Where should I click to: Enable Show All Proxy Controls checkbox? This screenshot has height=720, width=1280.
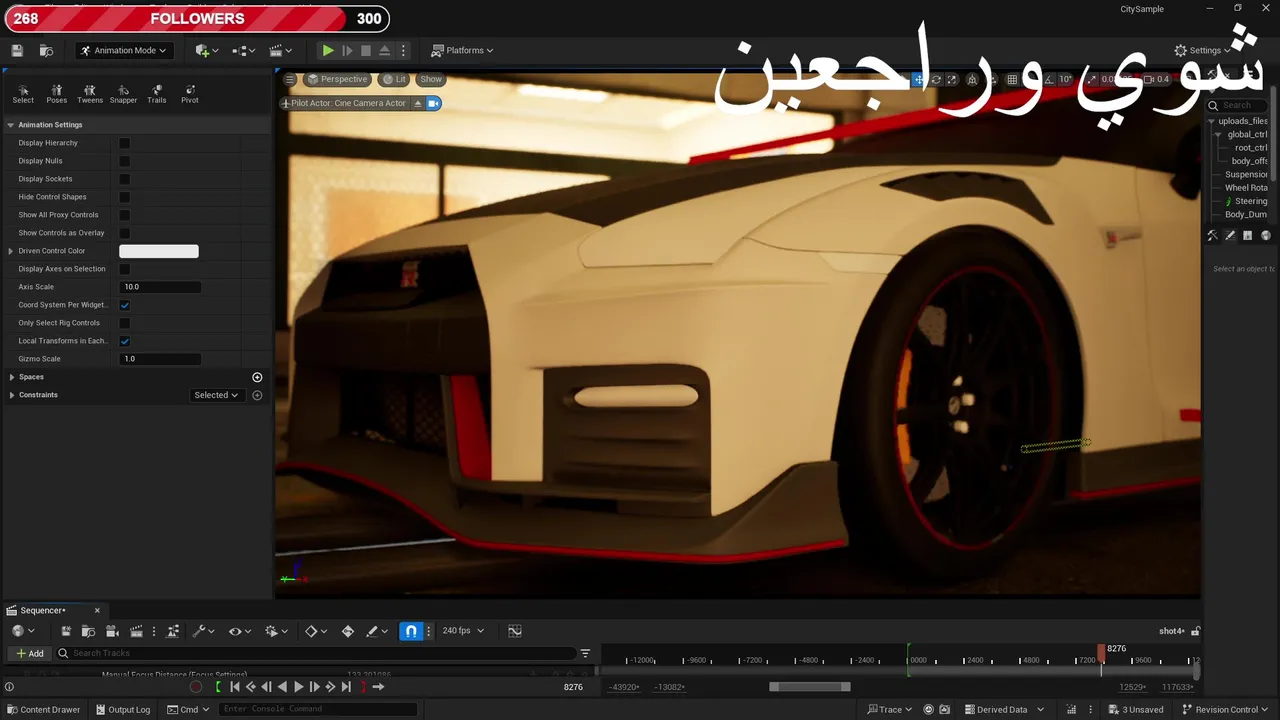(125, 215)
